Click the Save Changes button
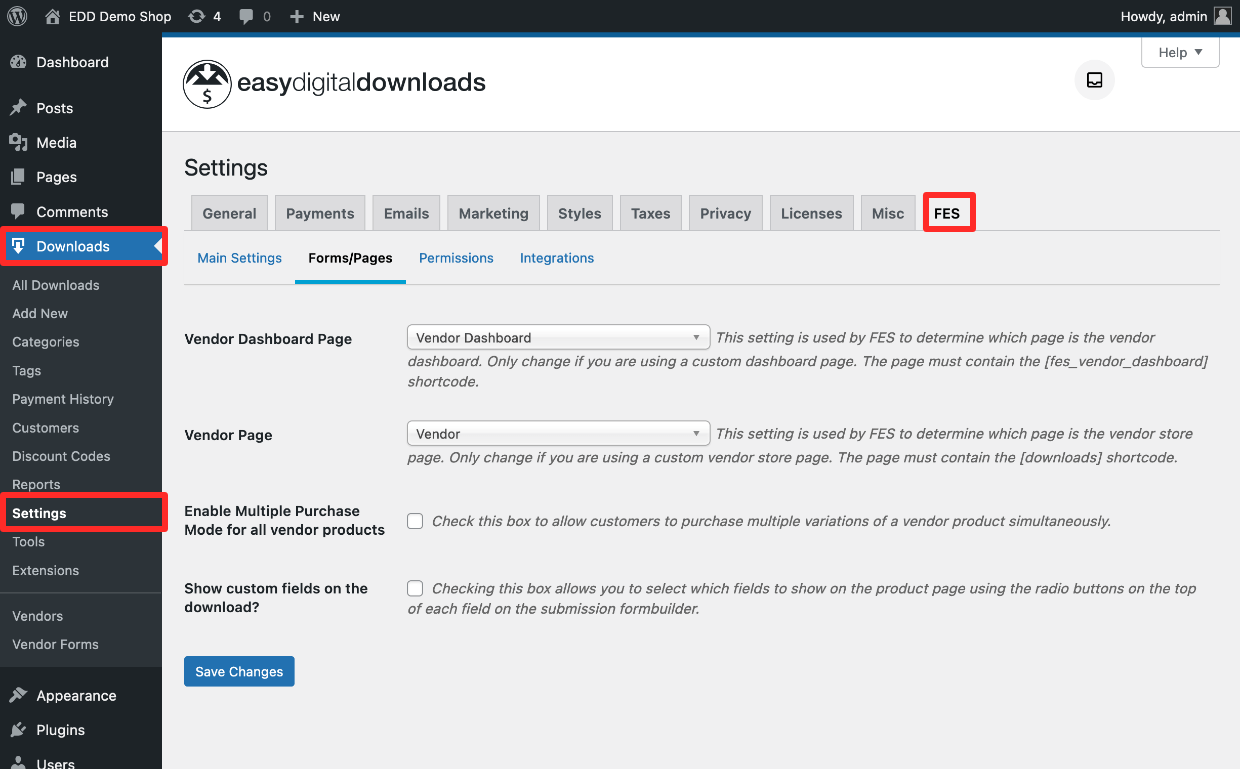 point(239,671)
